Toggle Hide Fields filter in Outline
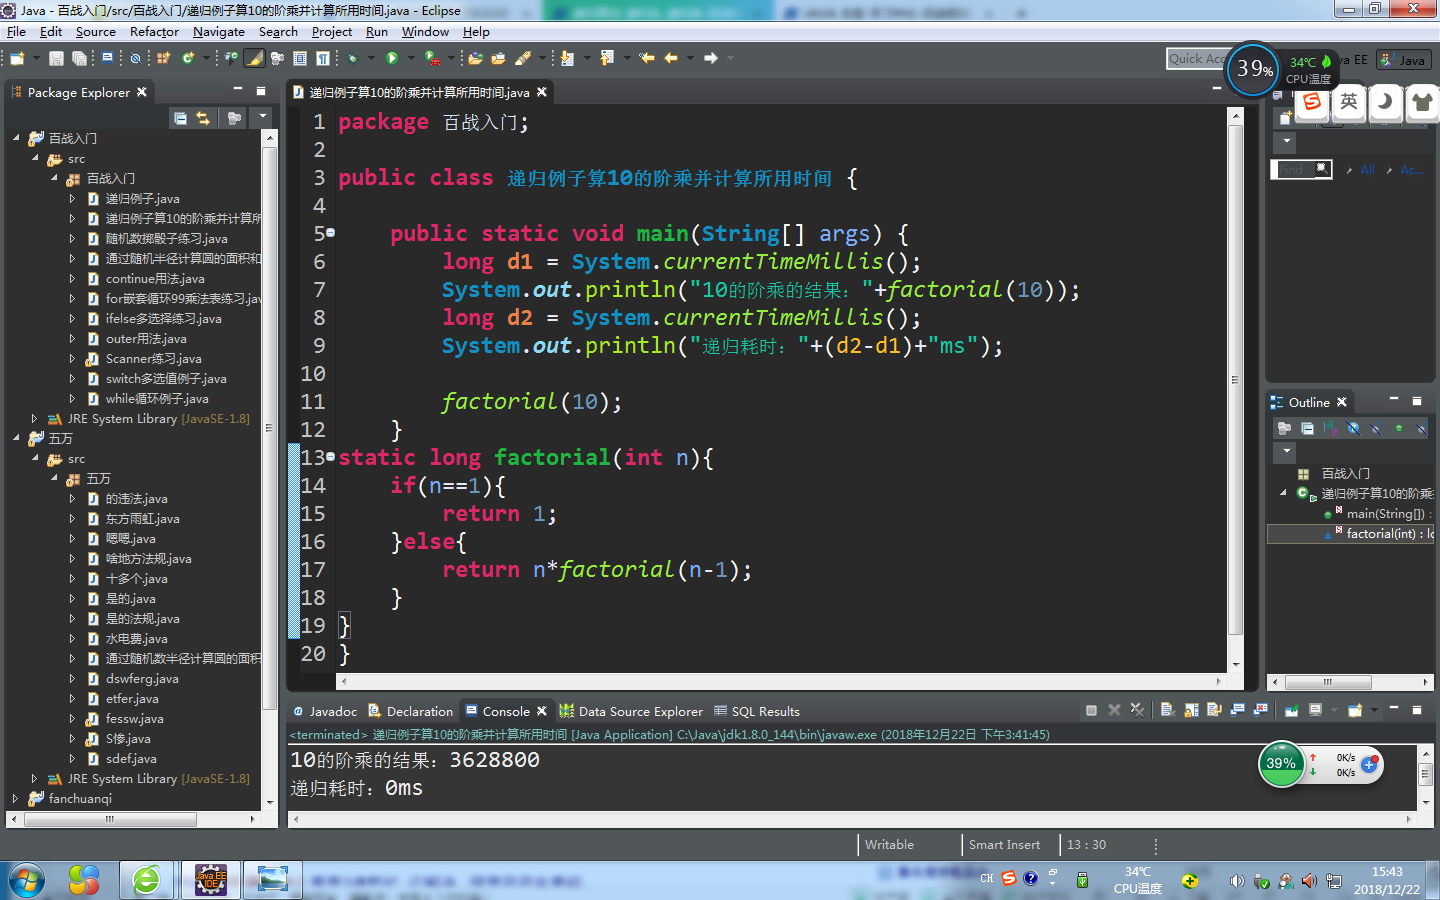This screenshot has width=1440, height=900. pos(1353,428)
